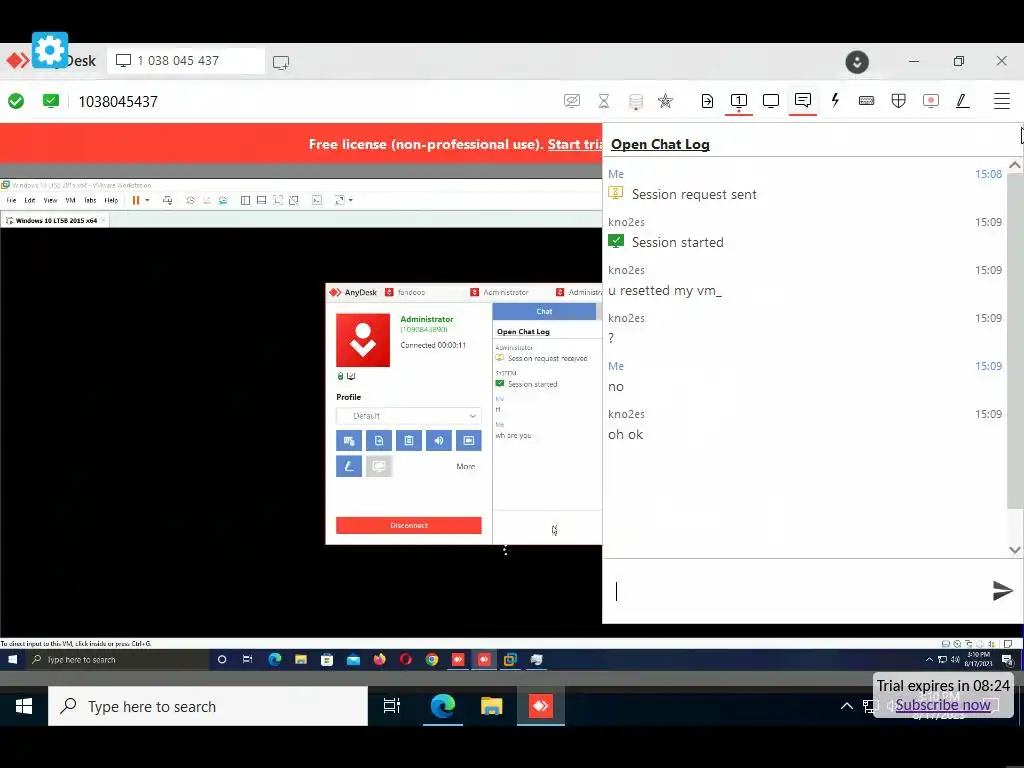Click VMware send Ctrl+Alt+Del icon
This screenshot has height=768, width=1024.
168,200
